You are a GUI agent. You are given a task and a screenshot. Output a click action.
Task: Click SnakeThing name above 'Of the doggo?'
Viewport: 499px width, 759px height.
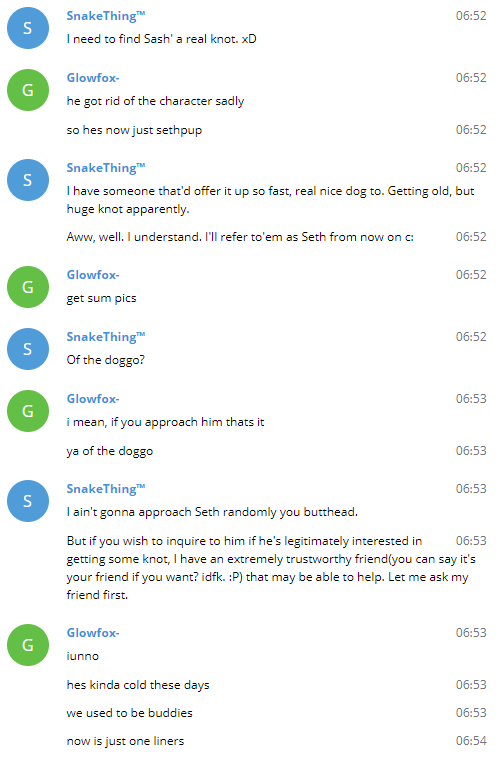(106, 337)
